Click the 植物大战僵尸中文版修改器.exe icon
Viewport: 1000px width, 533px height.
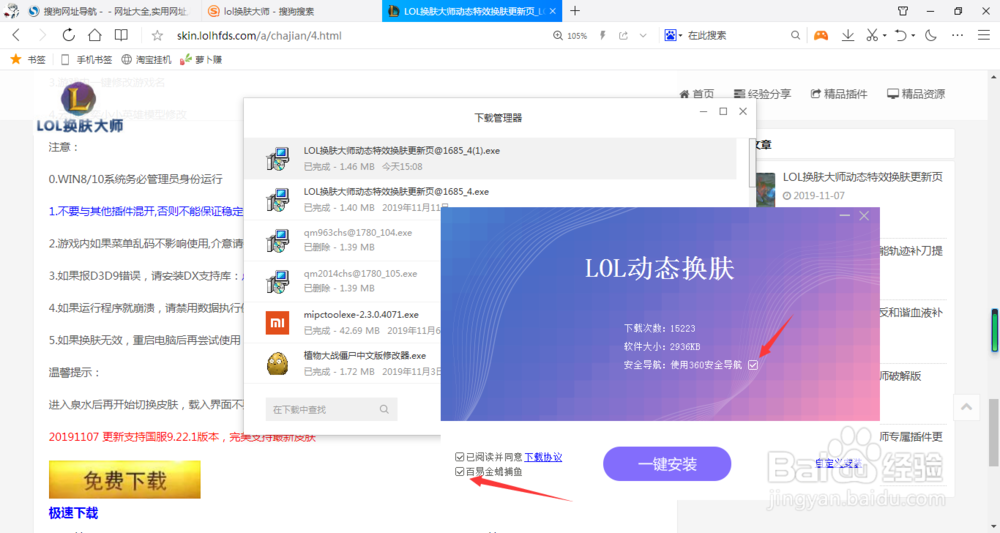click(x=277, y=363)
